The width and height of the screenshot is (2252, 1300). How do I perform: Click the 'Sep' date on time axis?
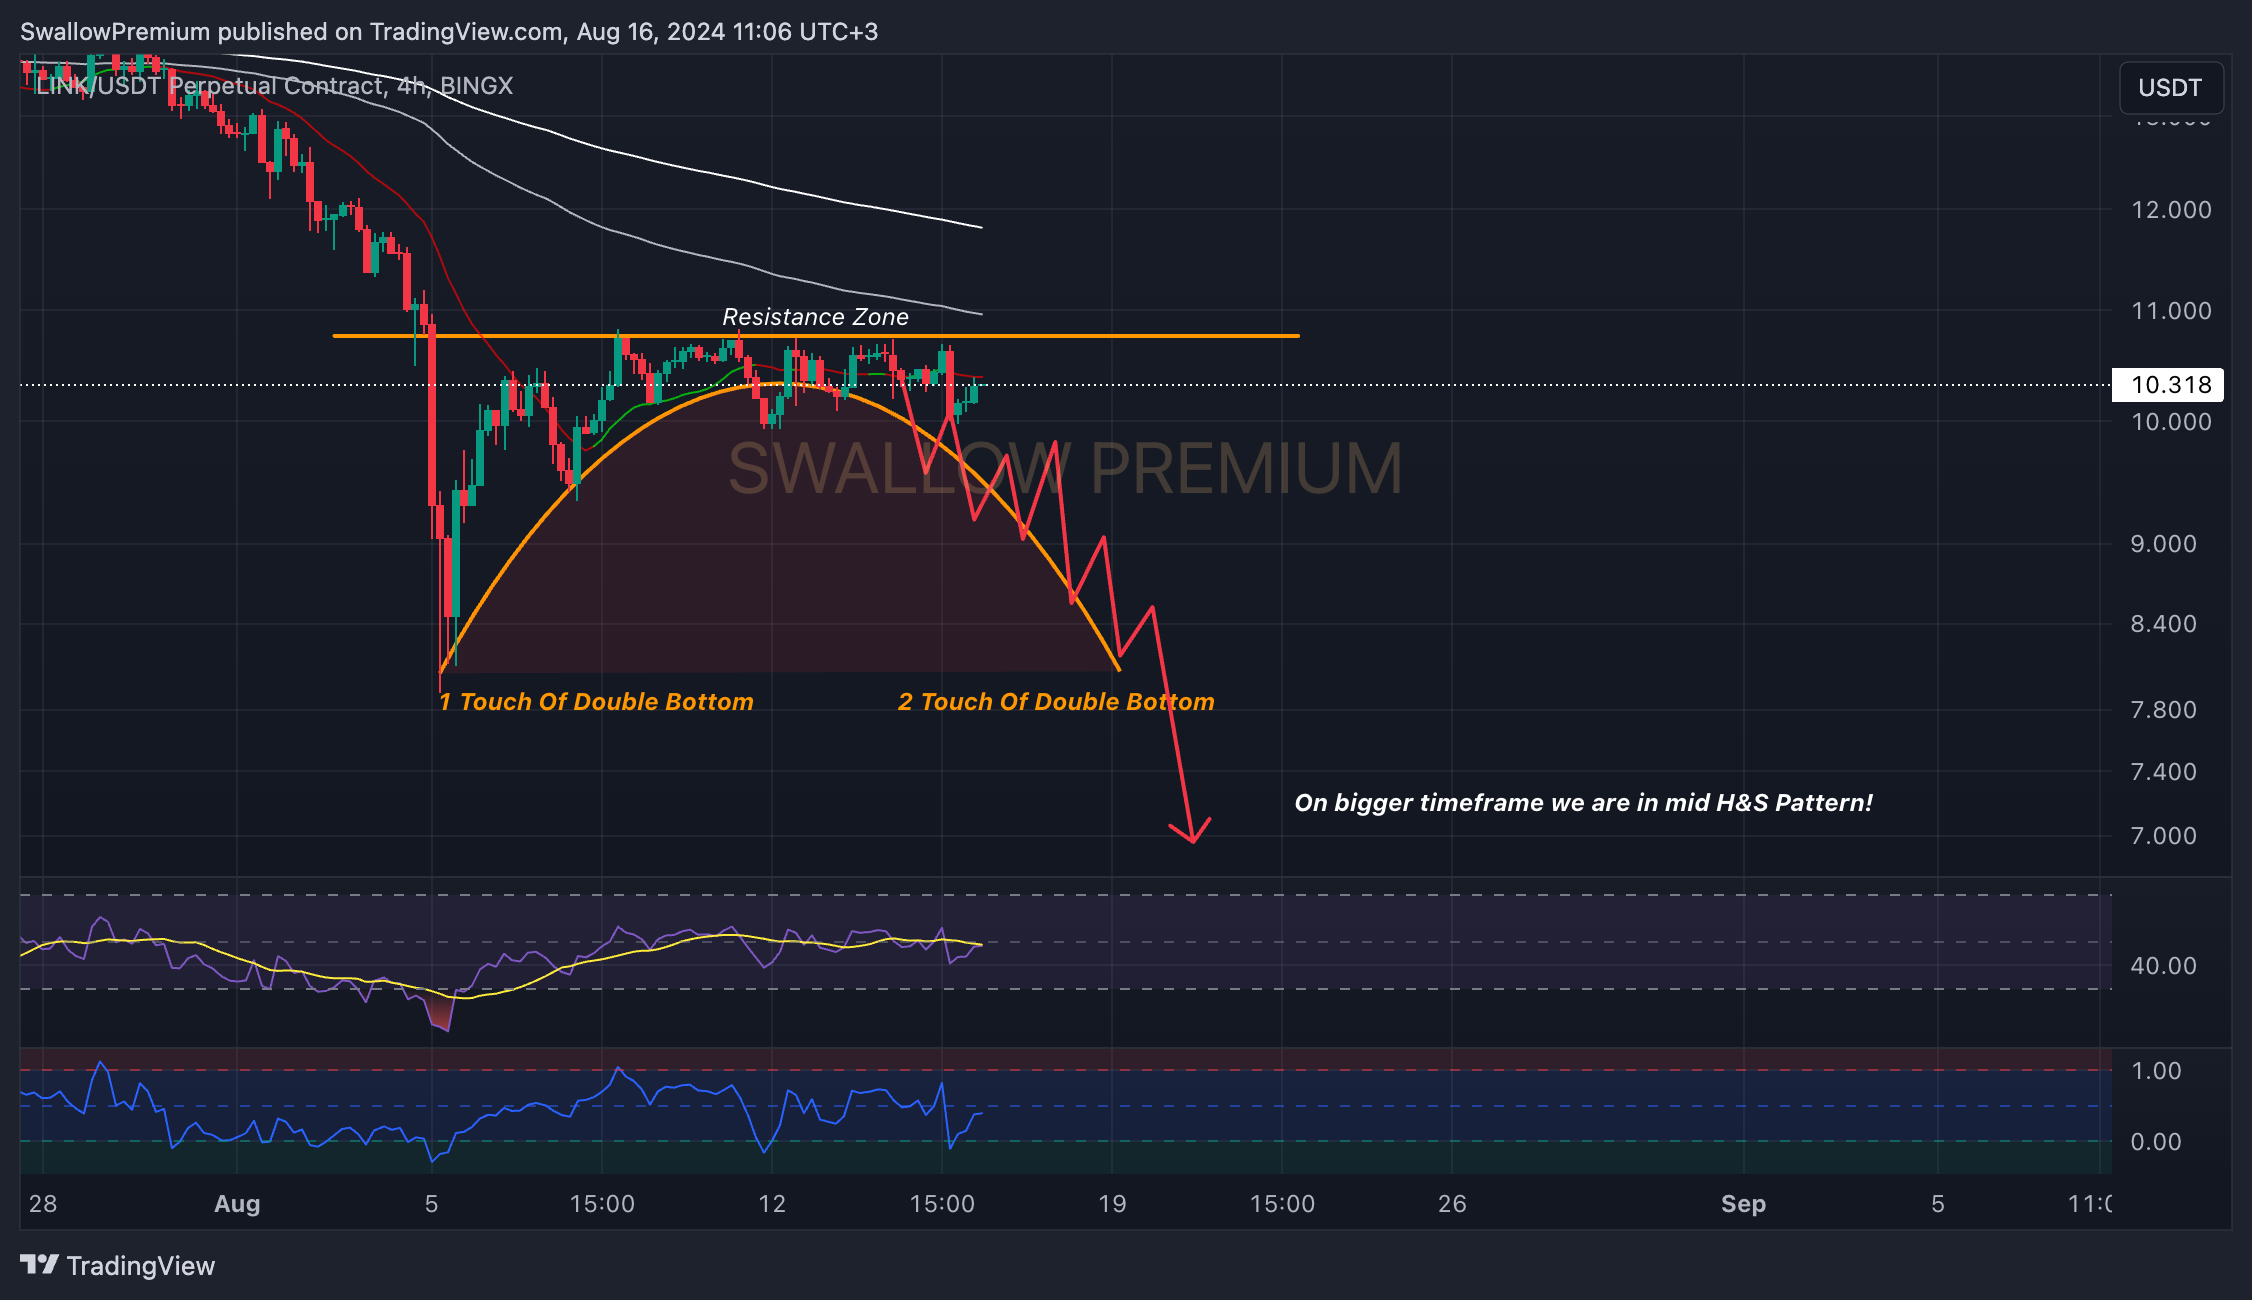(x=1743, y=1204)
